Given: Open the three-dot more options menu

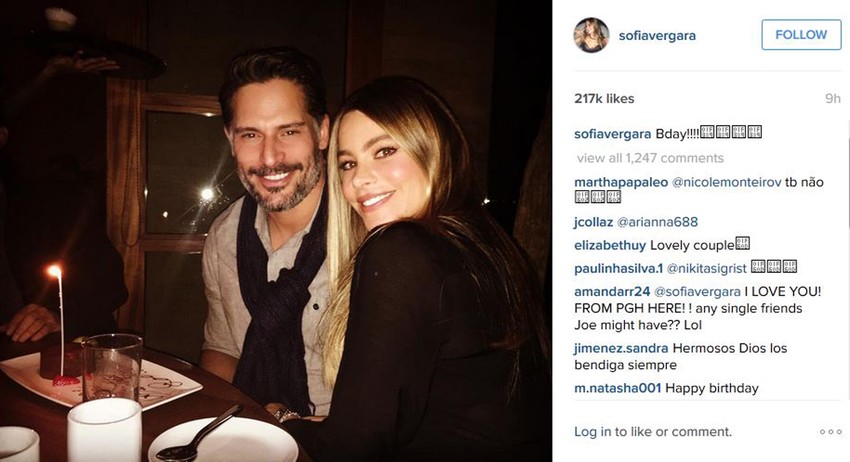Looking at the screenshot, I should click(830, 432).
